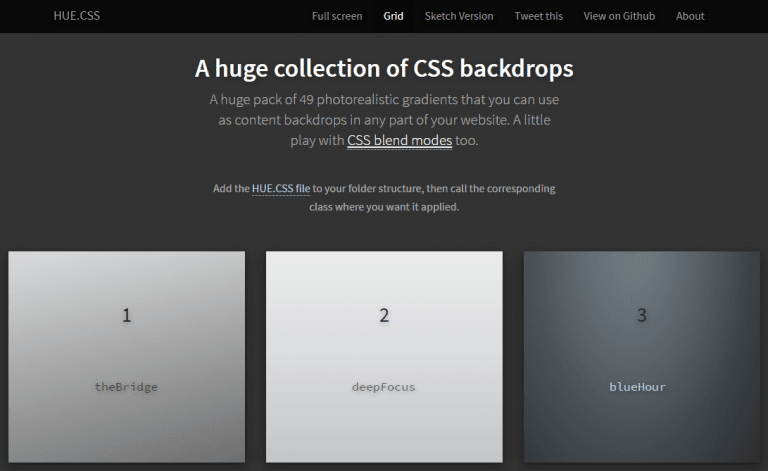The image size is (768, 471).
Task: Switch to the Grid view
Action: click(394, 16)
